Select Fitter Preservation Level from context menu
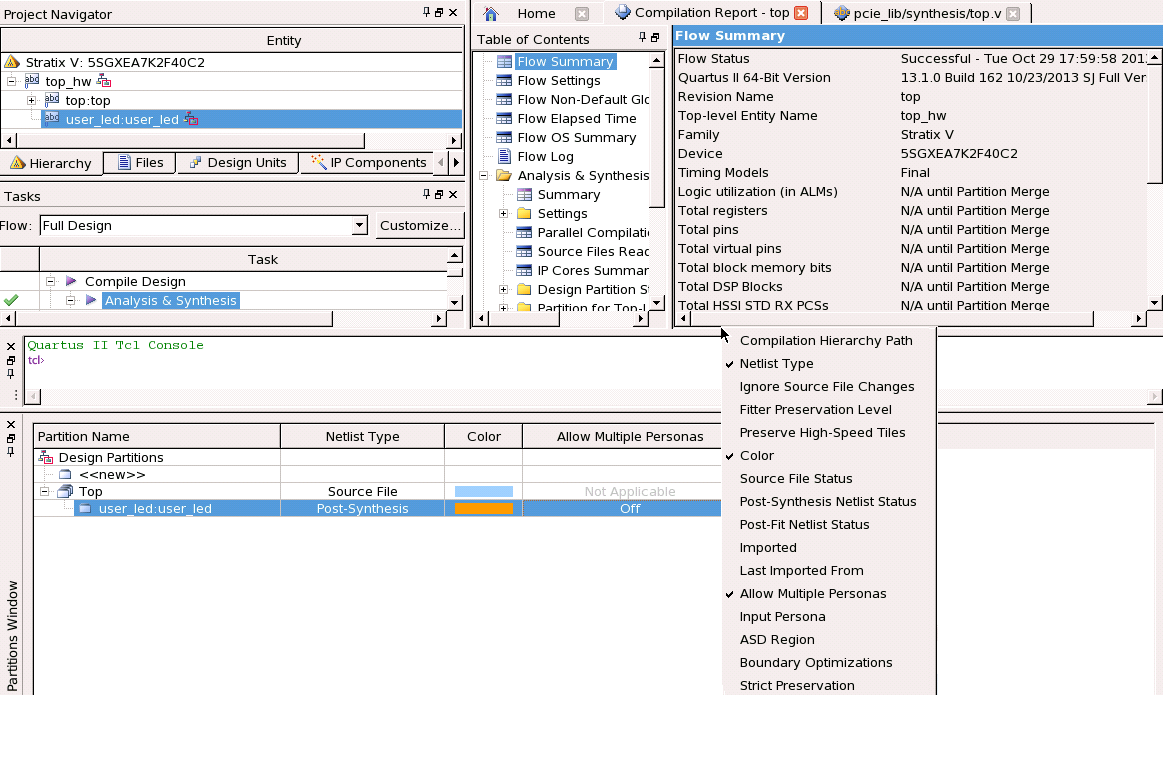This screenshot has height=776, width=1163. click(815, 410)
